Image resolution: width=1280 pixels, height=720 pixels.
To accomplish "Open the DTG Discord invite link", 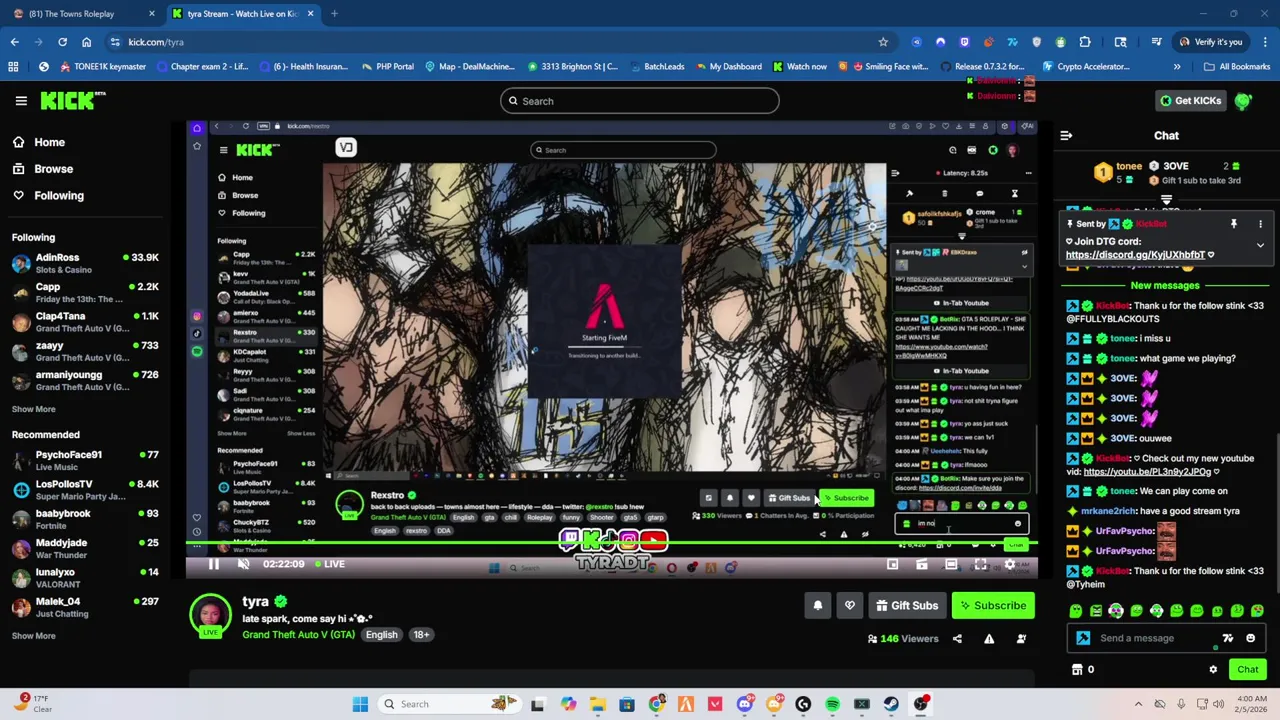I will [1135, 254].
